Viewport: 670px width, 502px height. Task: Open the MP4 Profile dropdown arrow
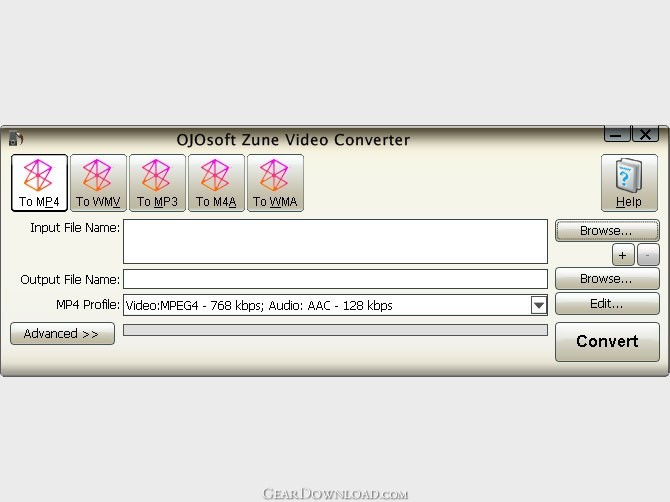tap(539, 305)
